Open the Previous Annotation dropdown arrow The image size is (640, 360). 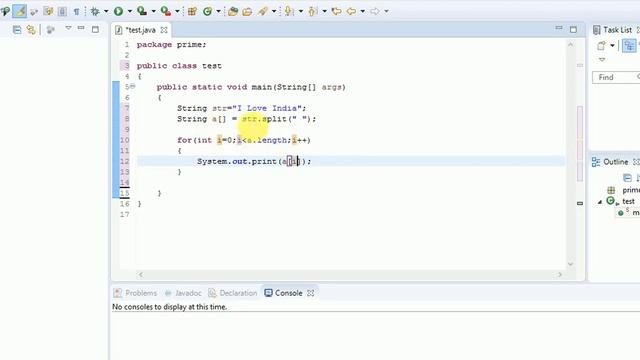(324, 11)
